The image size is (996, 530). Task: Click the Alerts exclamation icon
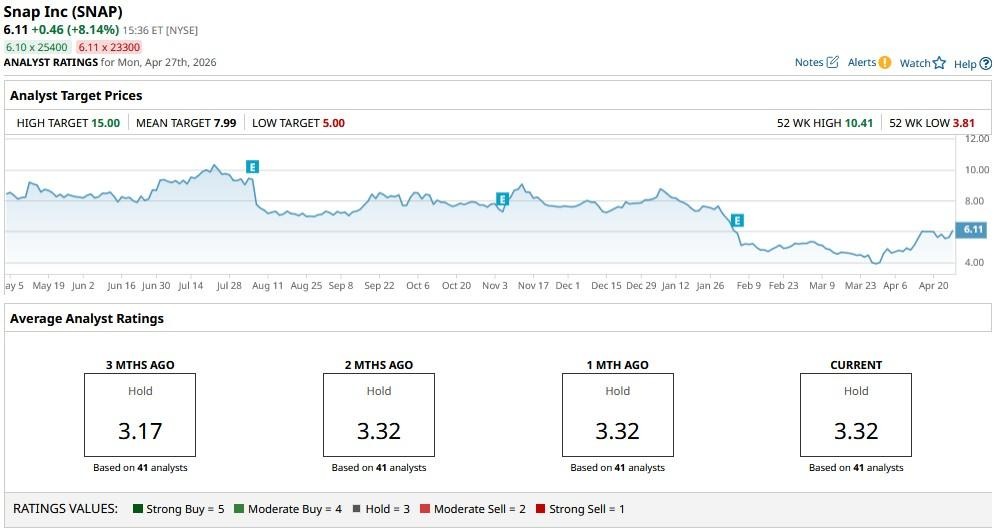[x=885, y=62]
